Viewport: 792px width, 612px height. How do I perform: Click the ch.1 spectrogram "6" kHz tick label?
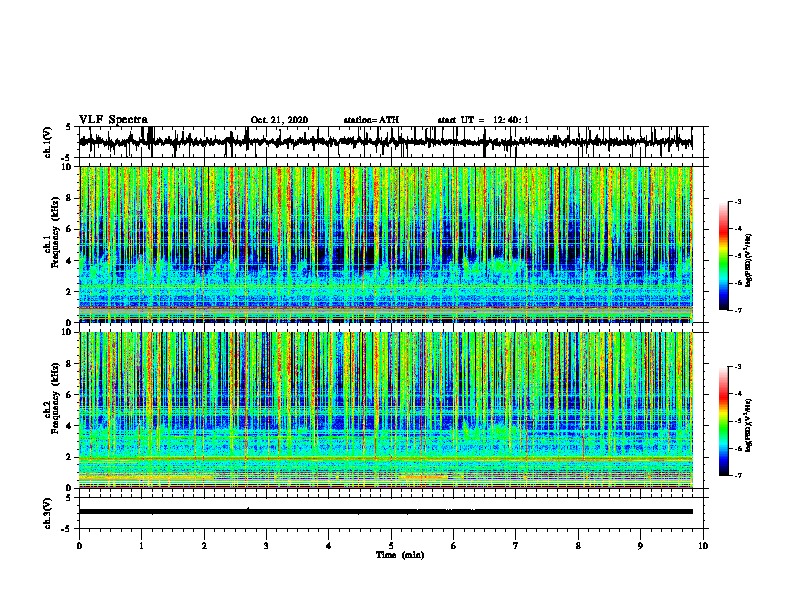pos(70,229)
